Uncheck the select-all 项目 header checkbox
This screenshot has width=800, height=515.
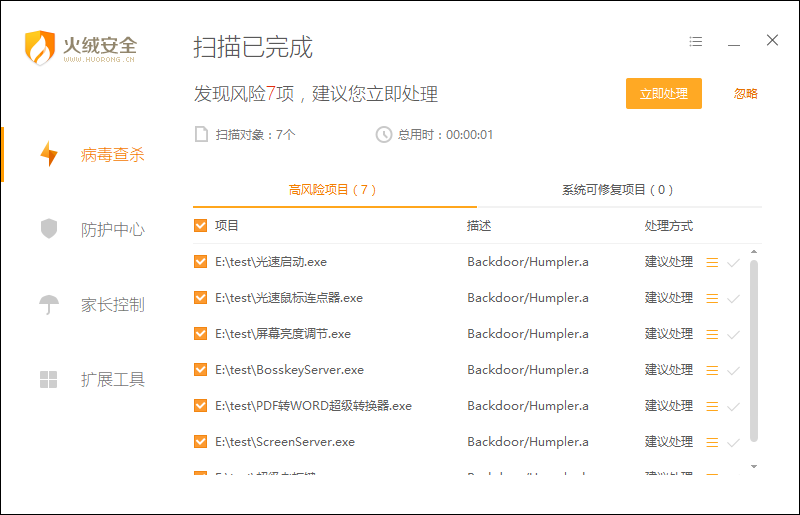point(201,226)
